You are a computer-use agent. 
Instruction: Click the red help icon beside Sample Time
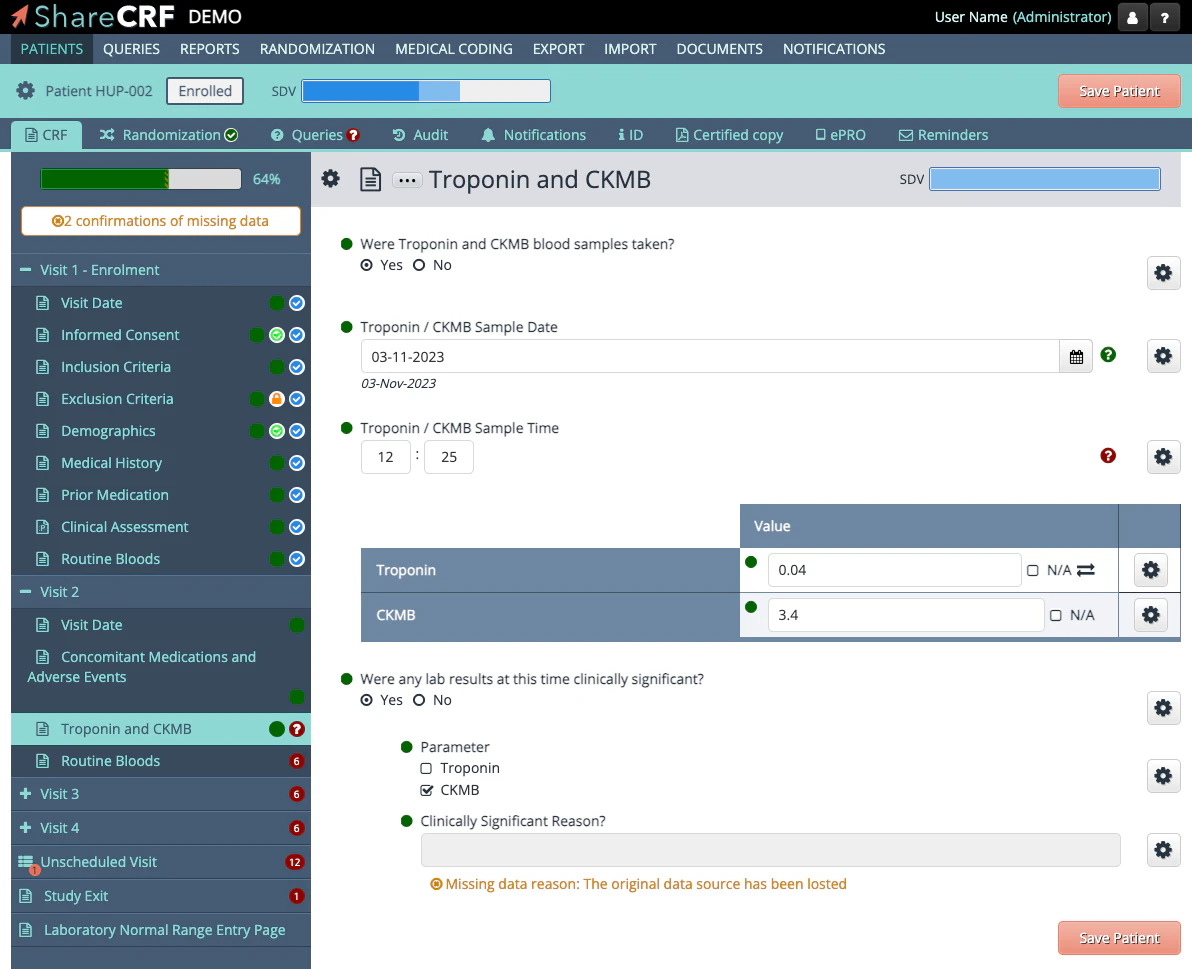click(x=1108, y=457)
